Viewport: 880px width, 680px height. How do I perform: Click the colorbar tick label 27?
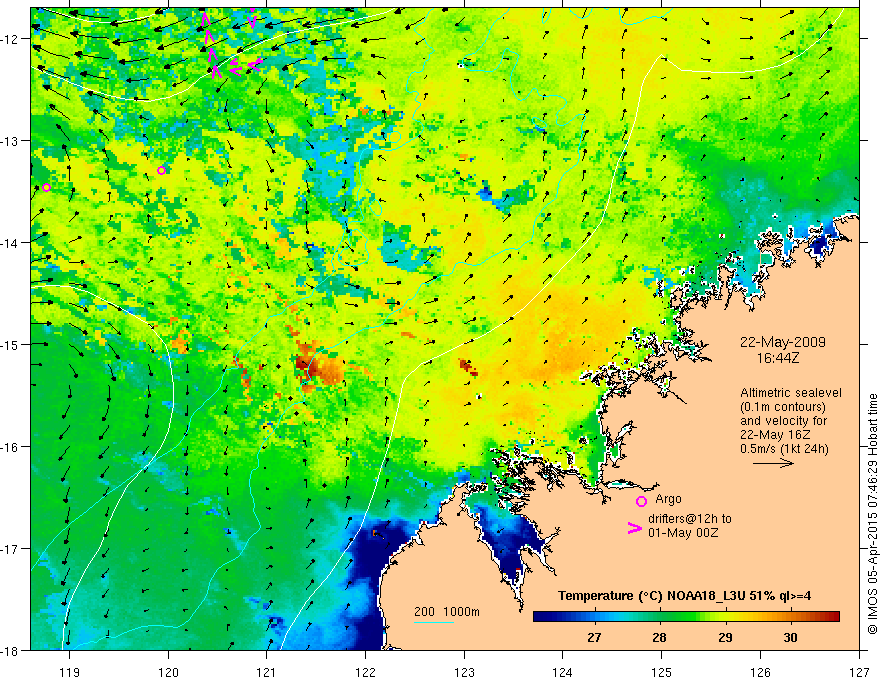tap(594, 637)
